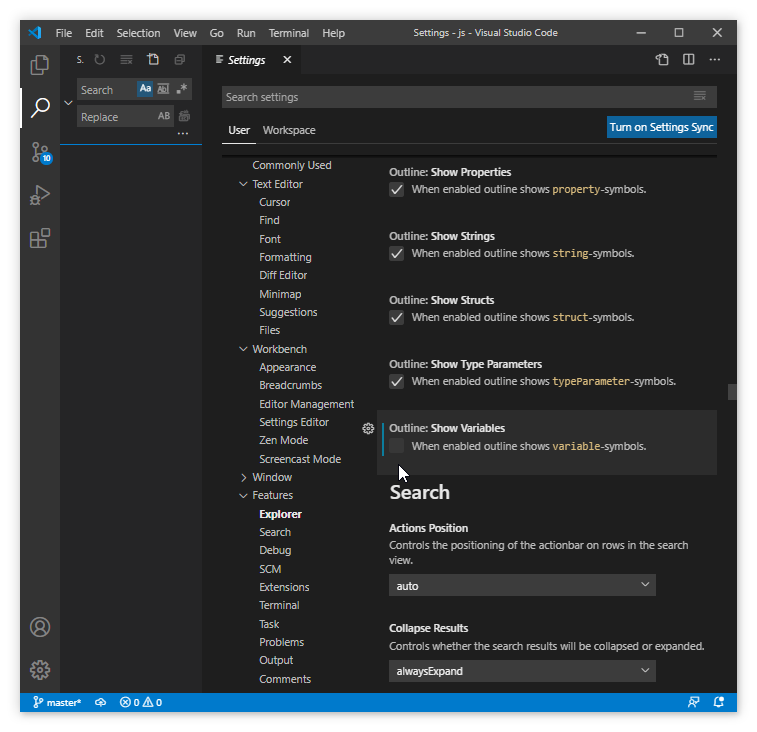
Task: Click the Refresh search results icon
Action: click(100, 59)
